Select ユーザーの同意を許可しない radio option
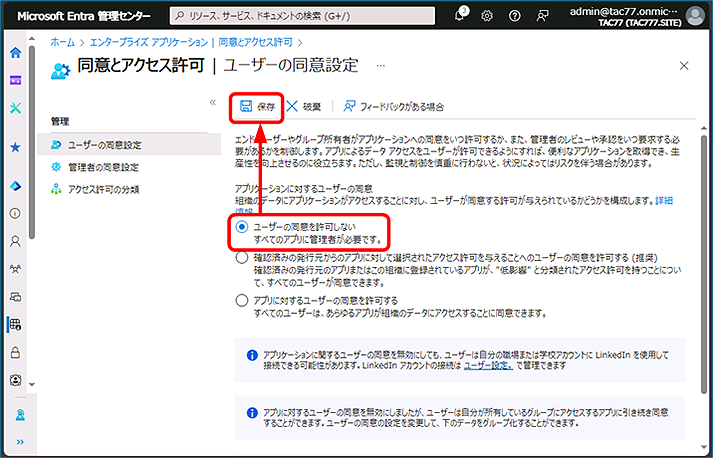This screenshot has width=713, height=458. 242,226
